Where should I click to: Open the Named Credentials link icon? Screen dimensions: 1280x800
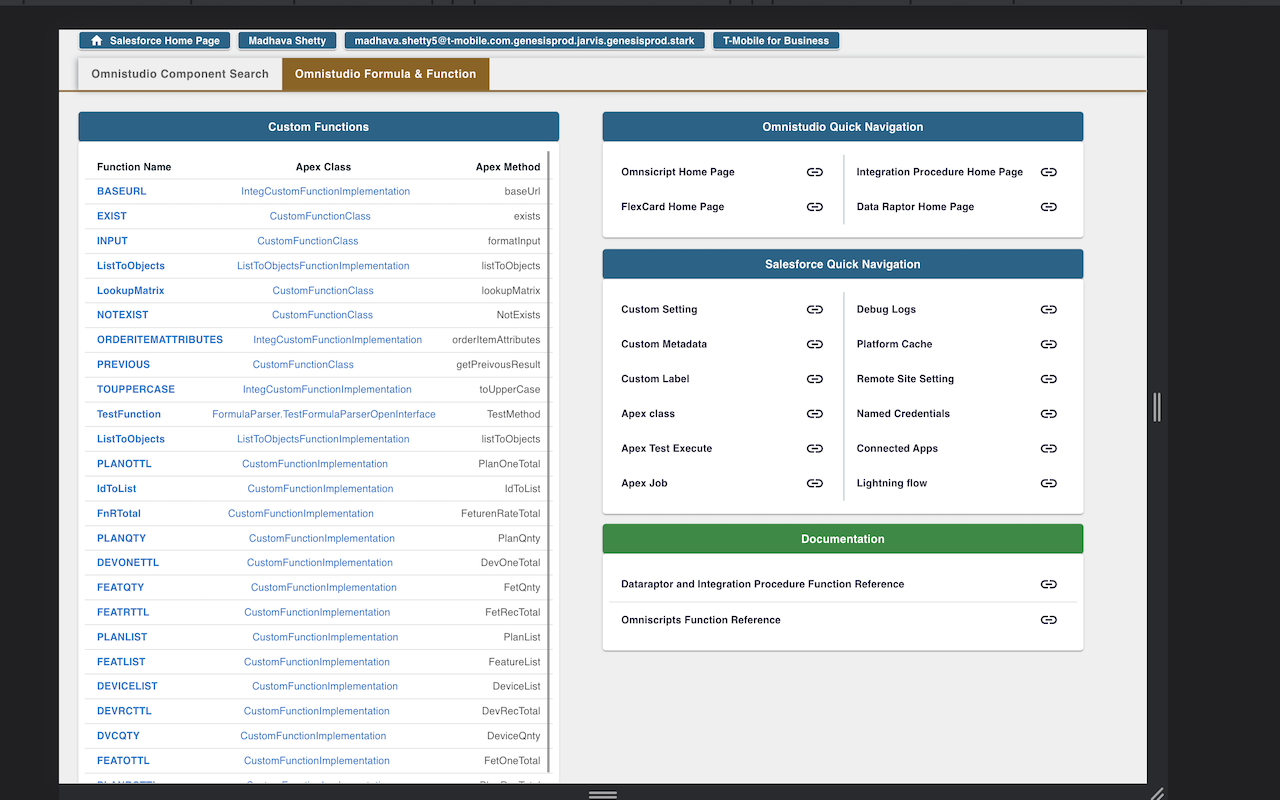1048,413
